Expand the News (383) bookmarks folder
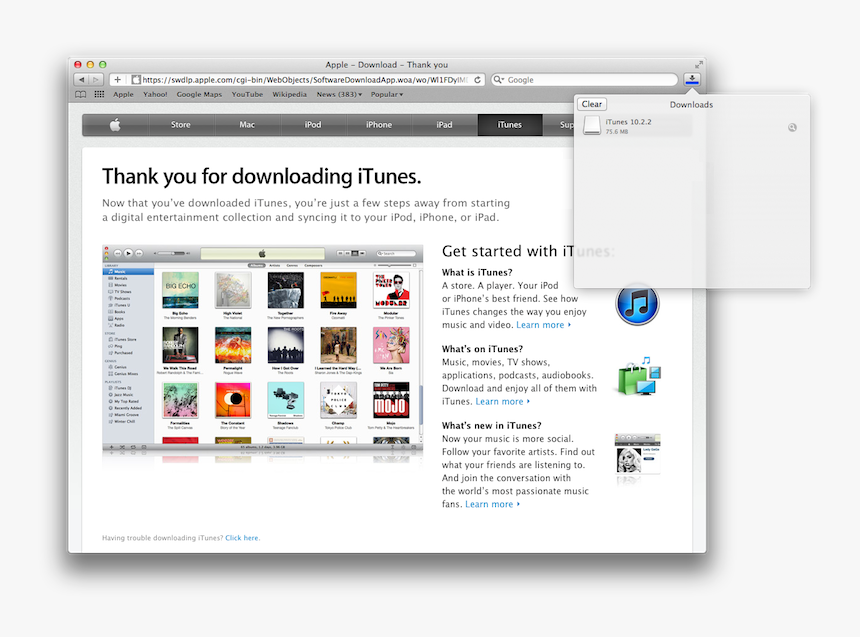The image size is (860, 637). pyautogui.click(x=339, y=94)
